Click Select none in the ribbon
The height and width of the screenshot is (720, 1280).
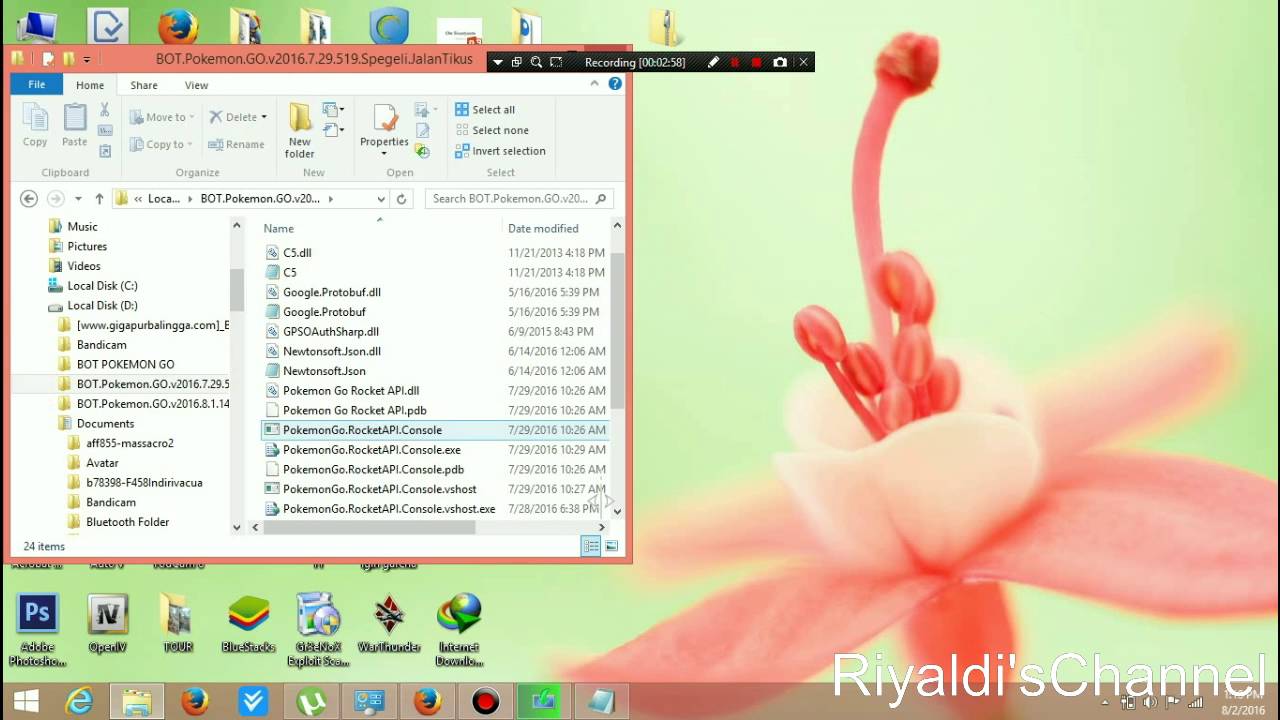point(492,130)
